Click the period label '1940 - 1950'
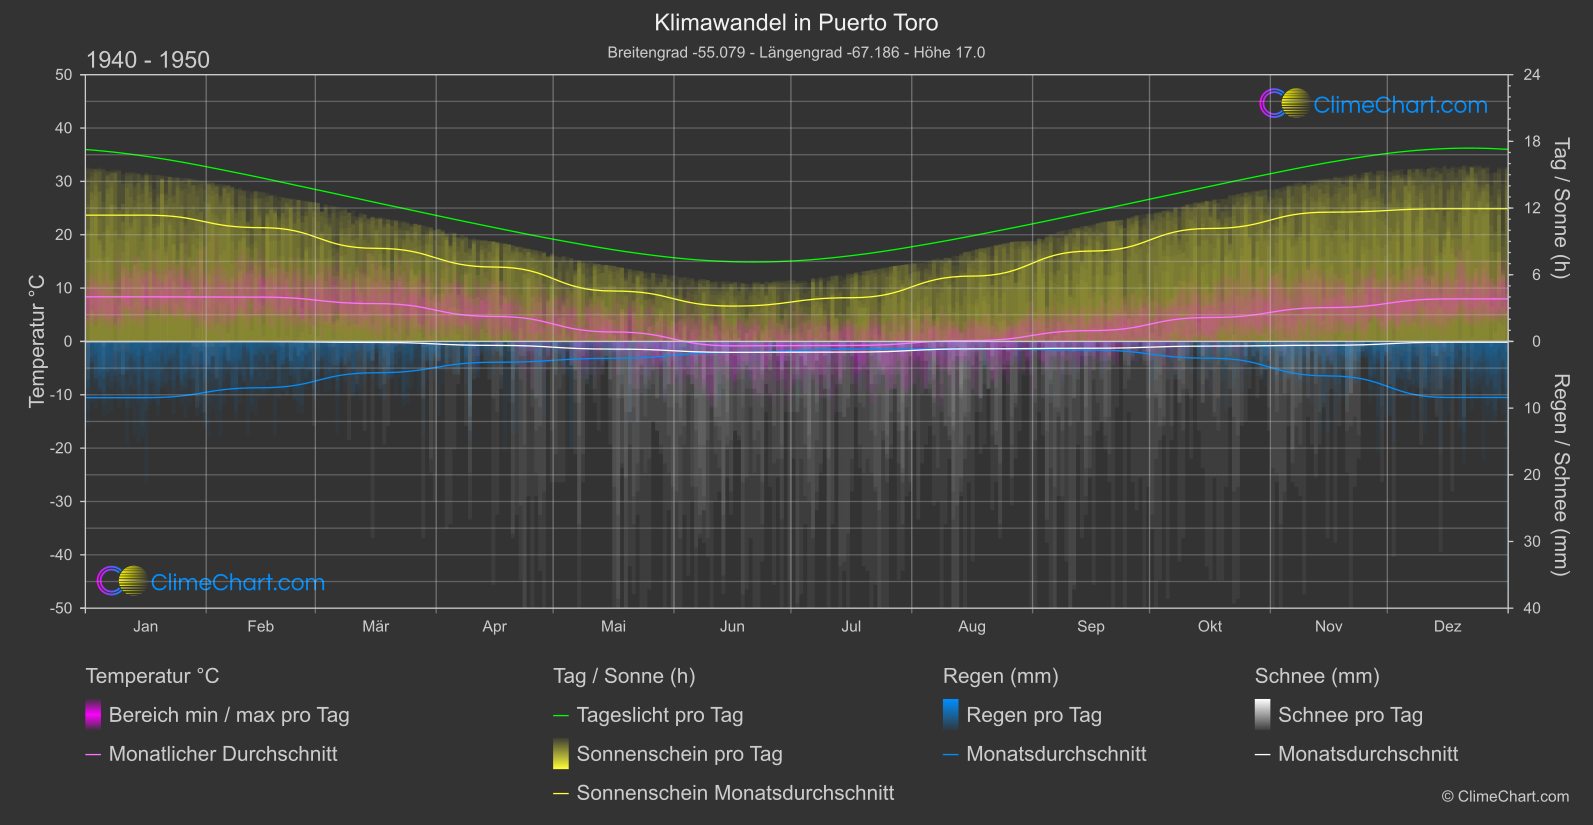 (x=148, y=60)
